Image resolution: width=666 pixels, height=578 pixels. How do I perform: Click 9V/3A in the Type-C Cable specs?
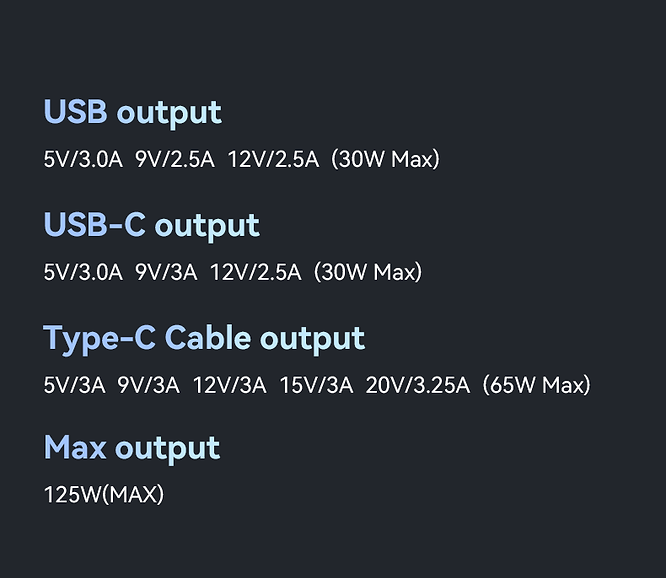(x=148, y=385)
